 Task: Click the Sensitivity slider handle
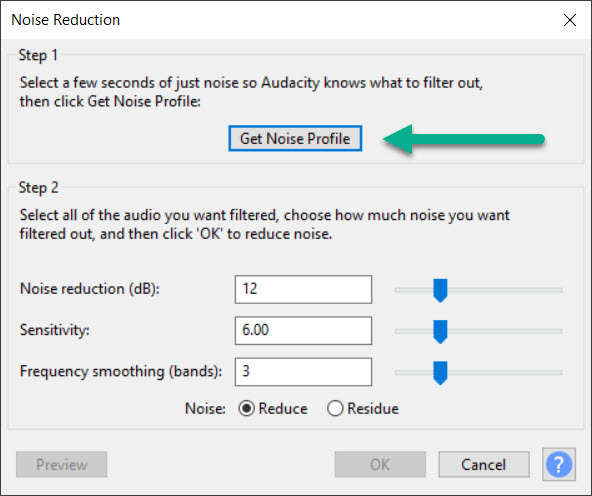coord(440,331)
